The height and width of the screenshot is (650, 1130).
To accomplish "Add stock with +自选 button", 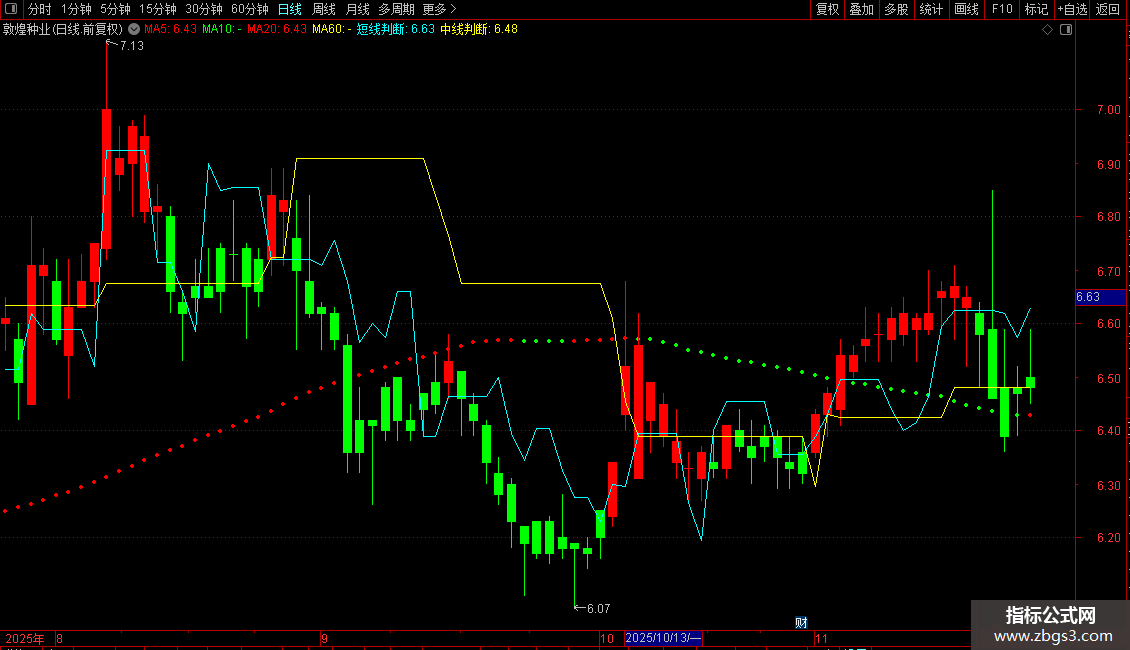I will (x=1072, y=9).
